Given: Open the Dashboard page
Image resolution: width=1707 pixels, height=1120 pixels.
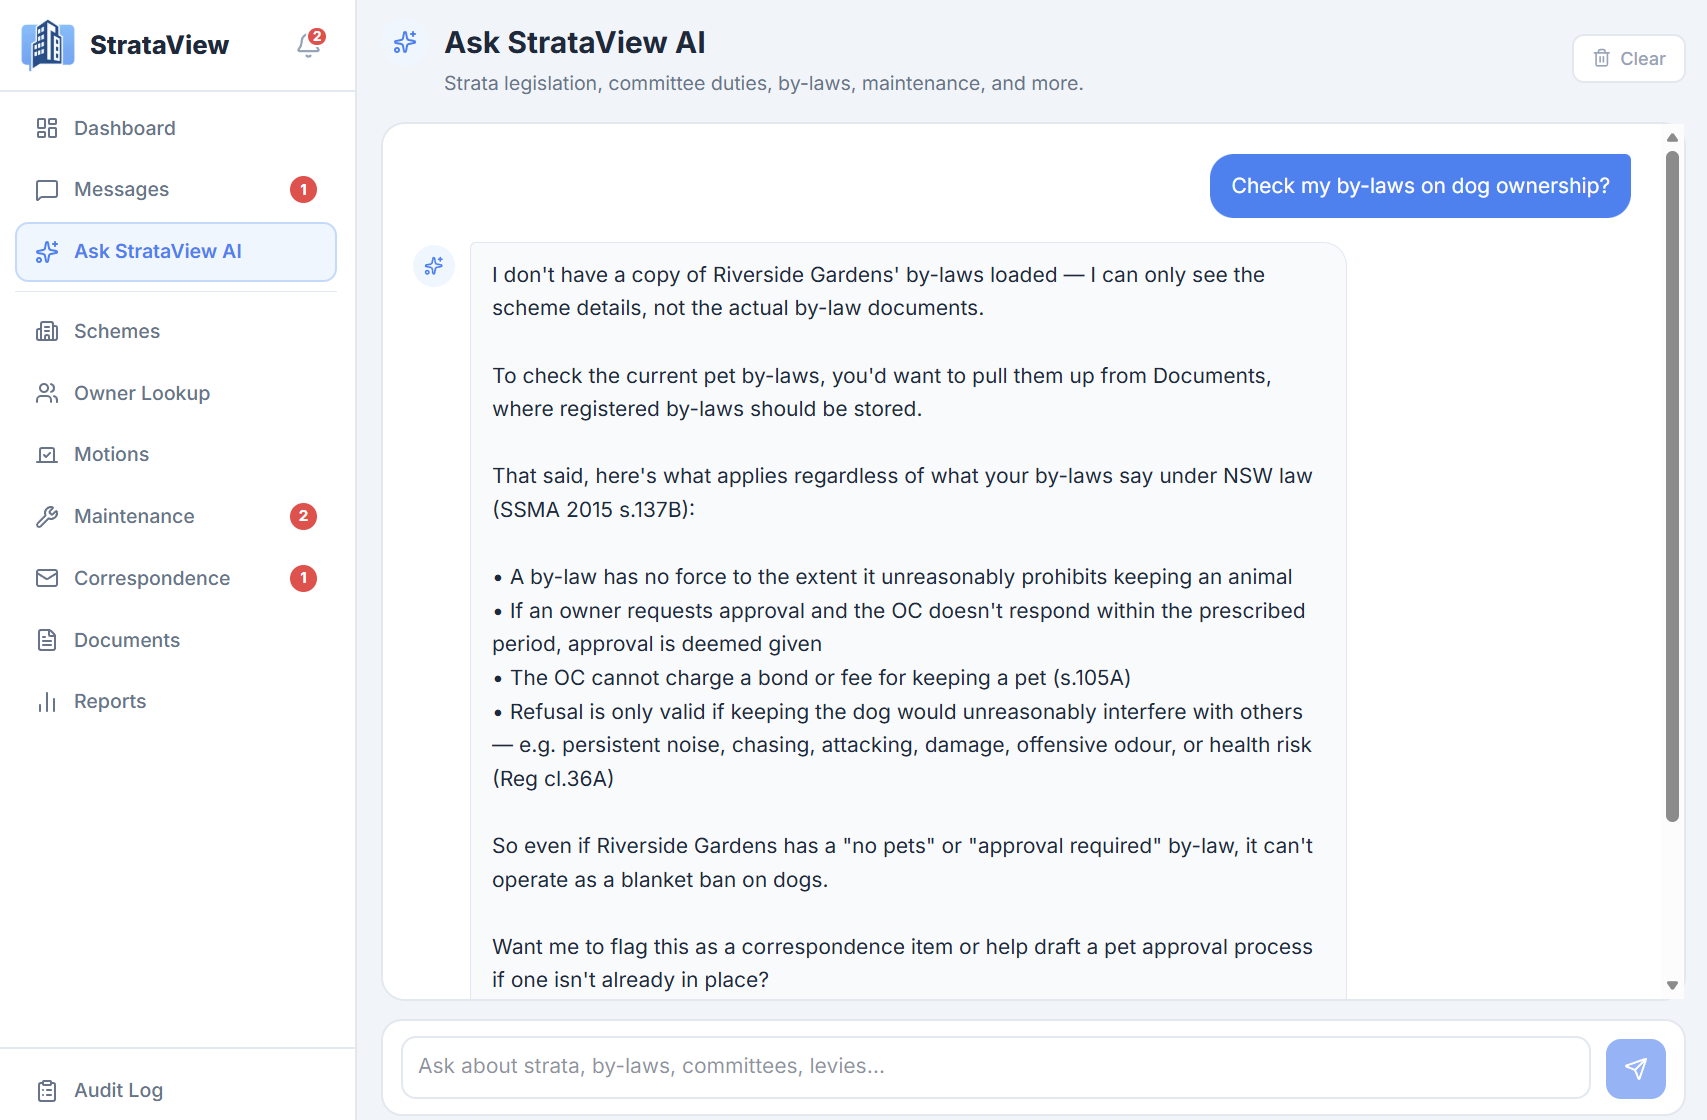Looking at the screenshot, I should [x=176, y=128].
